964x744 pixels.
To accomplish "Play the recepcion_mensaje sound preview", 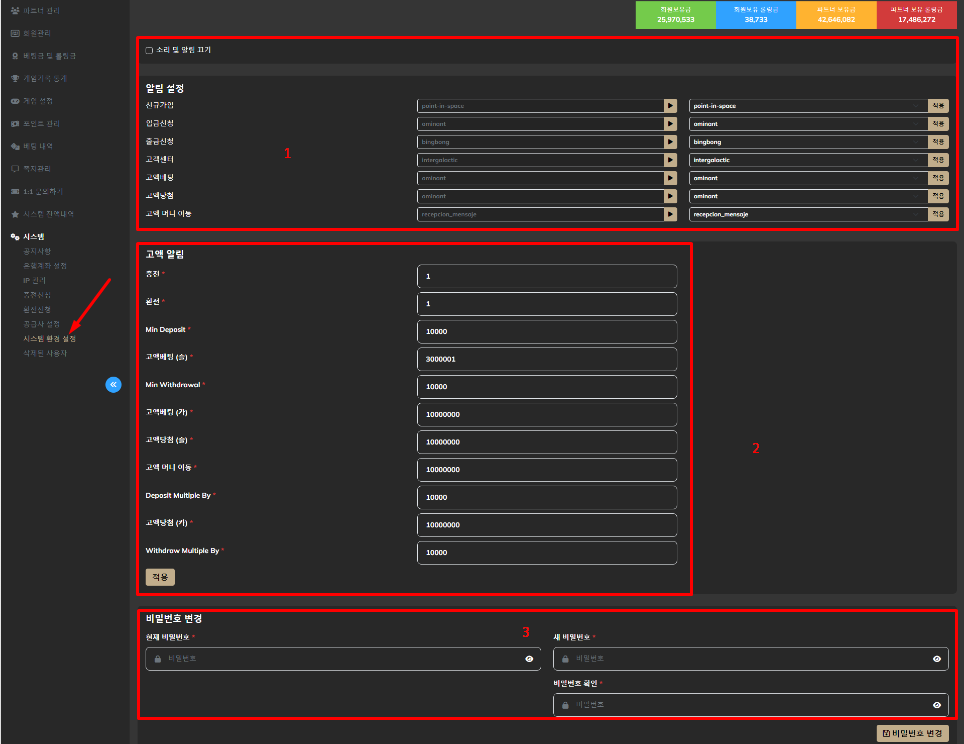I will coord(670,214).
